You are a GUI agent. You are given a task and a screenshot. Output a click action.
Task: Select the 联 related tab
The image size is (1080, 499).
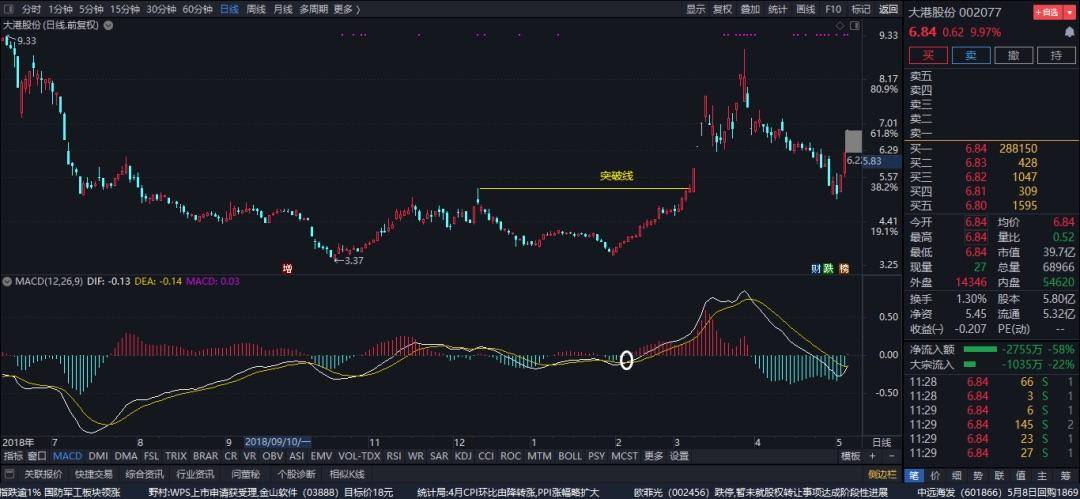coord(999,475)
